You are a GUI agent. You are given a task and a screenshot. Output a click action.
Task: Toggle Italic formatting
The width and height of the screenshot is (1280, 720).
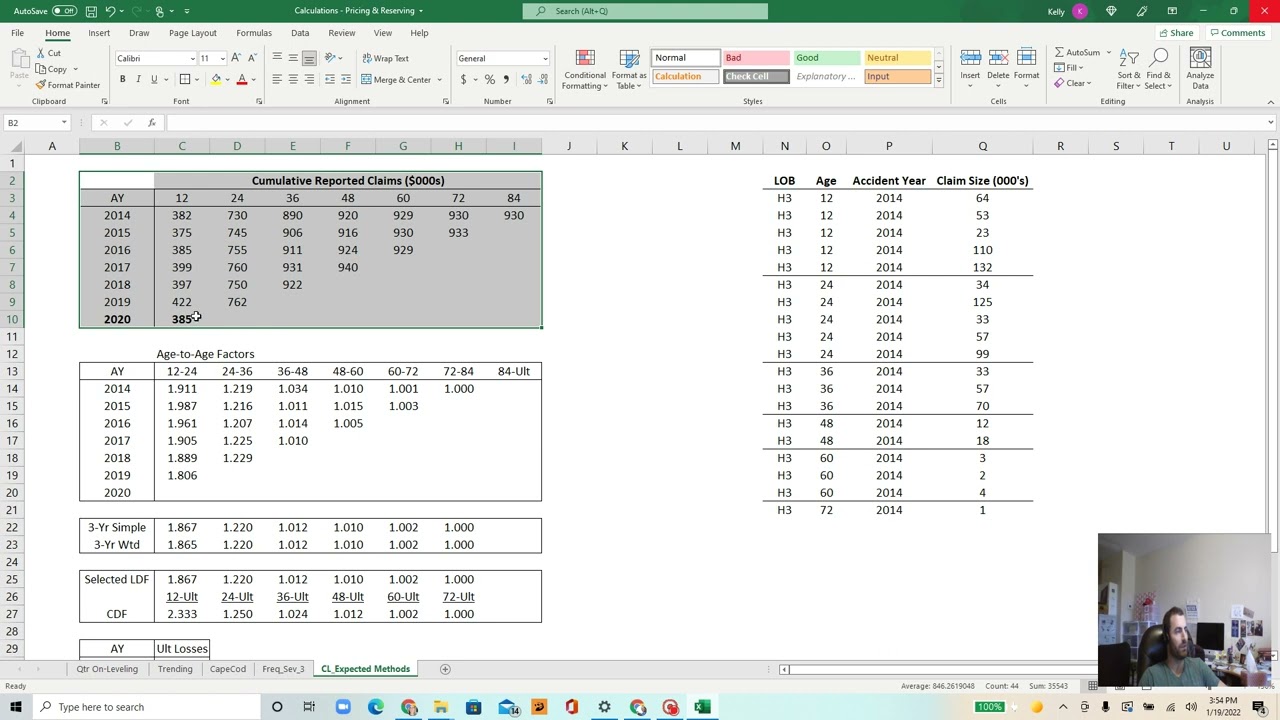tap(138, 80)
